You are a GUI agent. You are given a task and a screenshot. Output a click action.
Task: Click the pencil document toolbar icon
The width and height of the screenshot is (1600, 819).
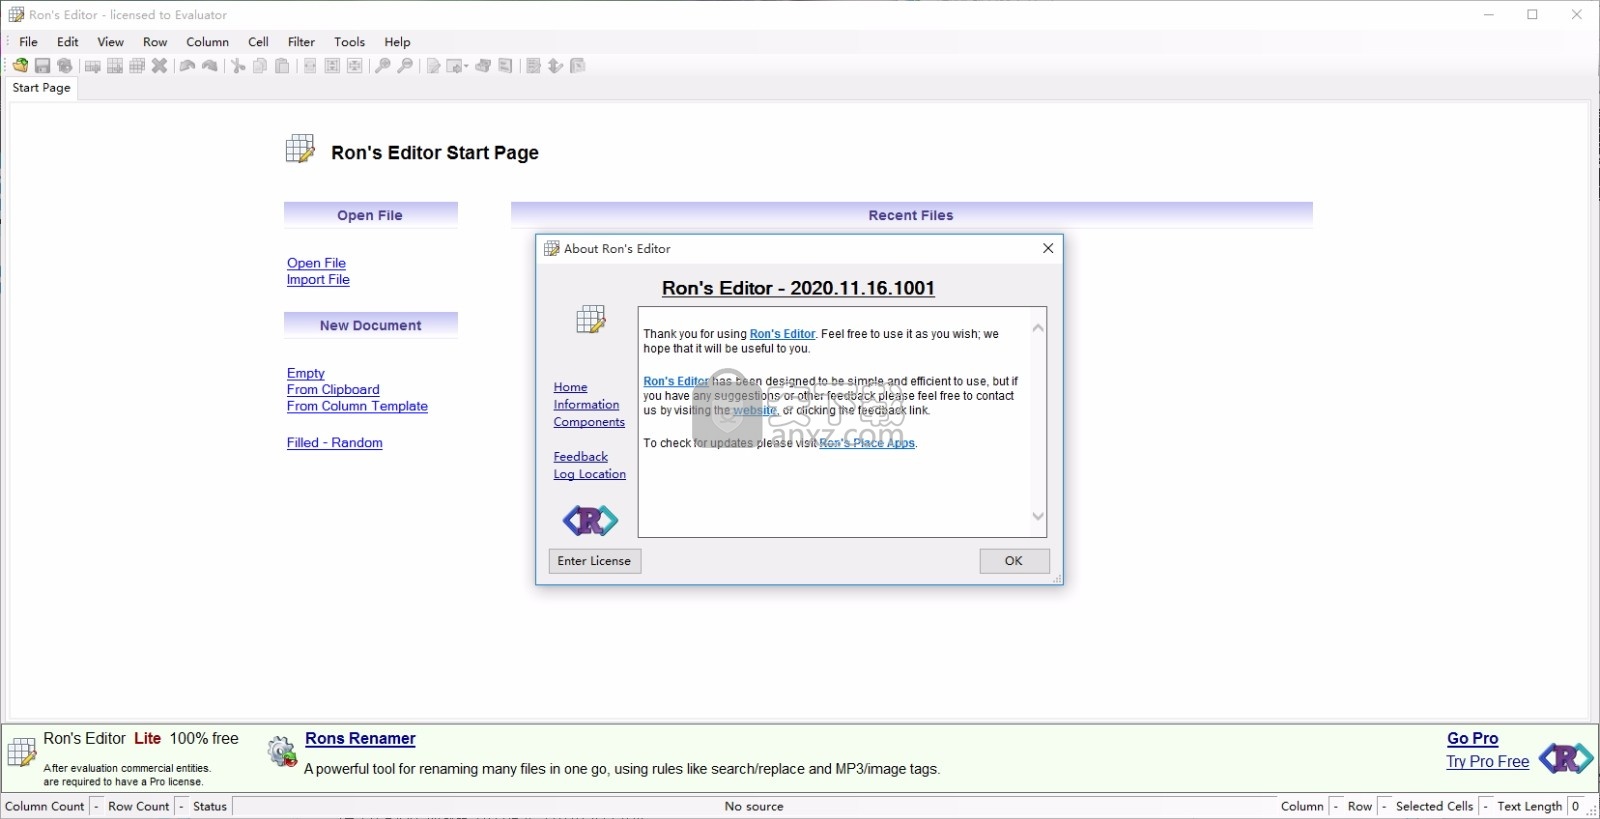[433, 66]
